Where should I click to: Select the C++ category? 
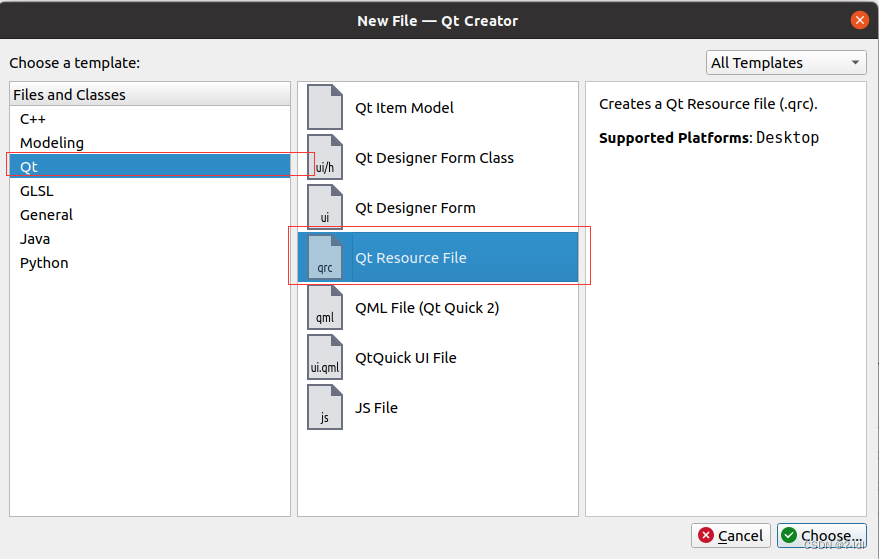[x=150, y=119]
